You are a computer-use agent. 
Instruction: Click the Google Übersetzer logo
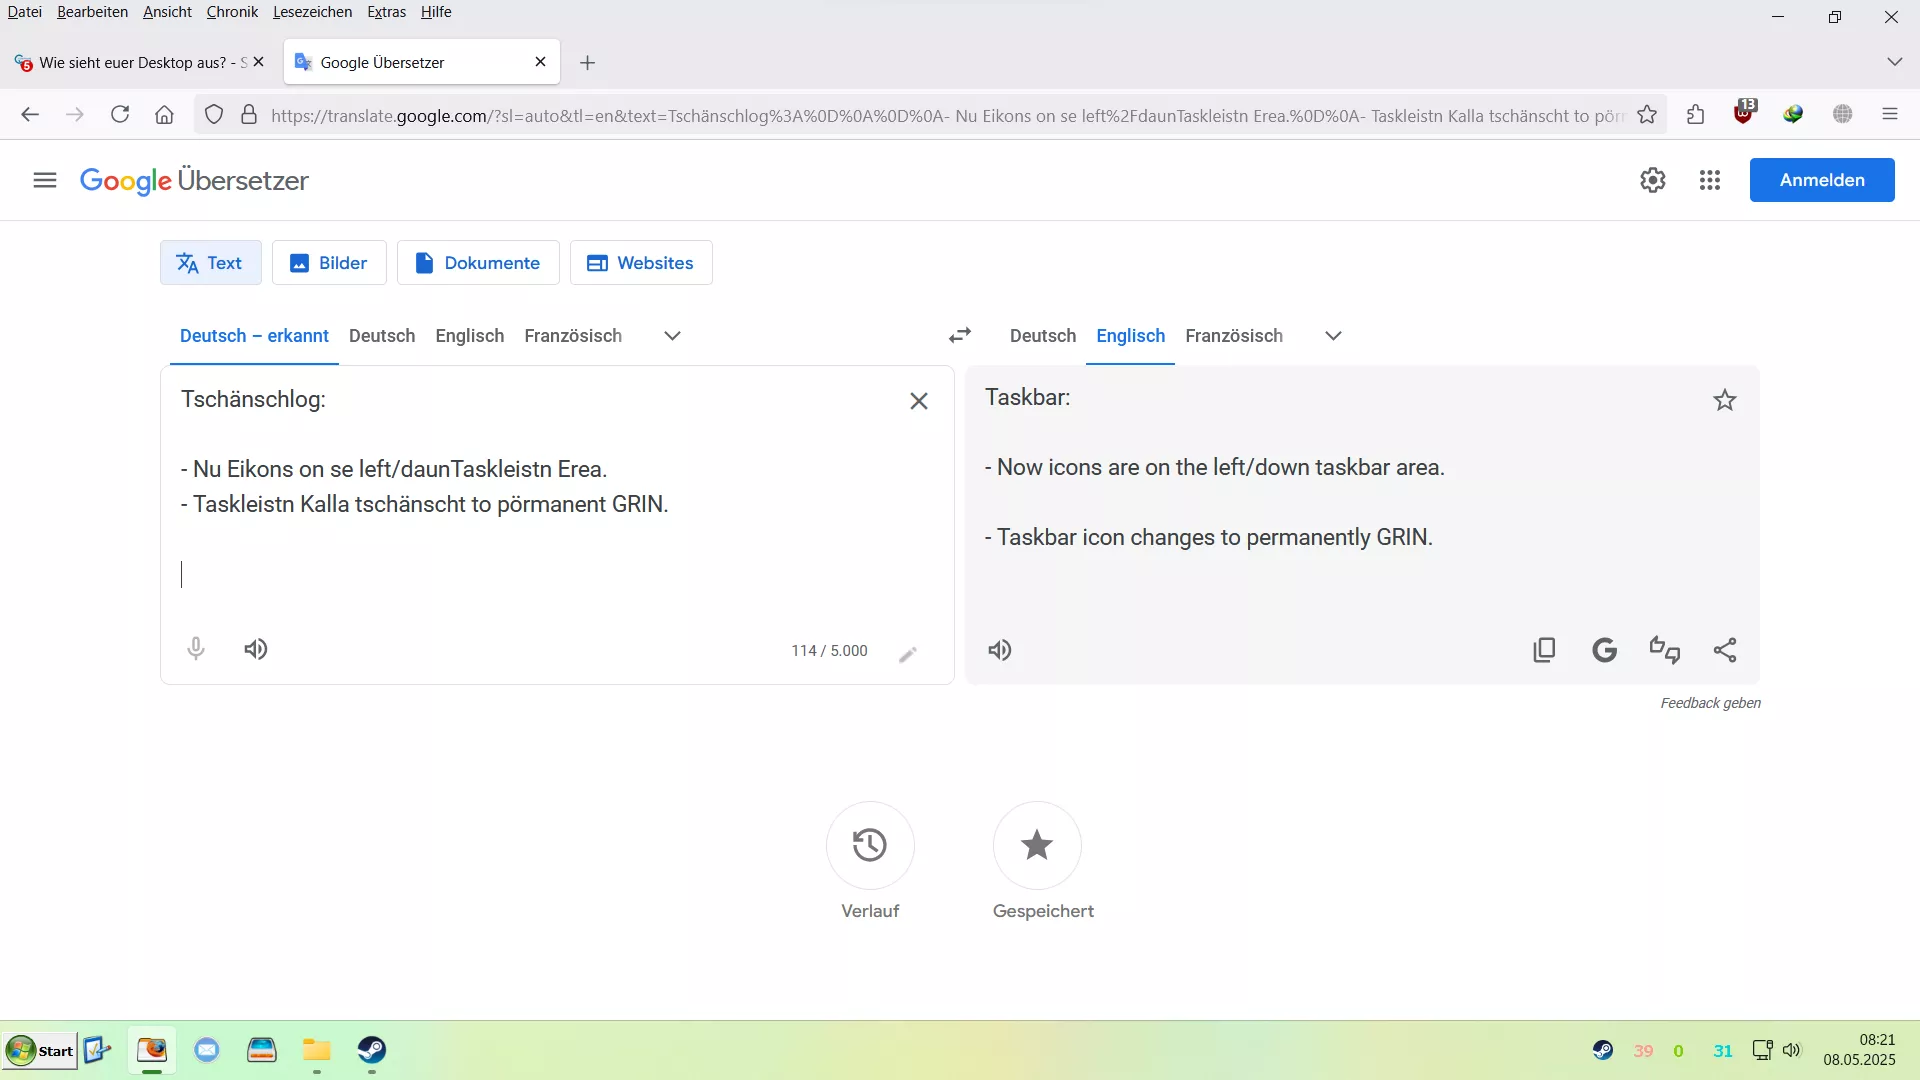[194, 181]
